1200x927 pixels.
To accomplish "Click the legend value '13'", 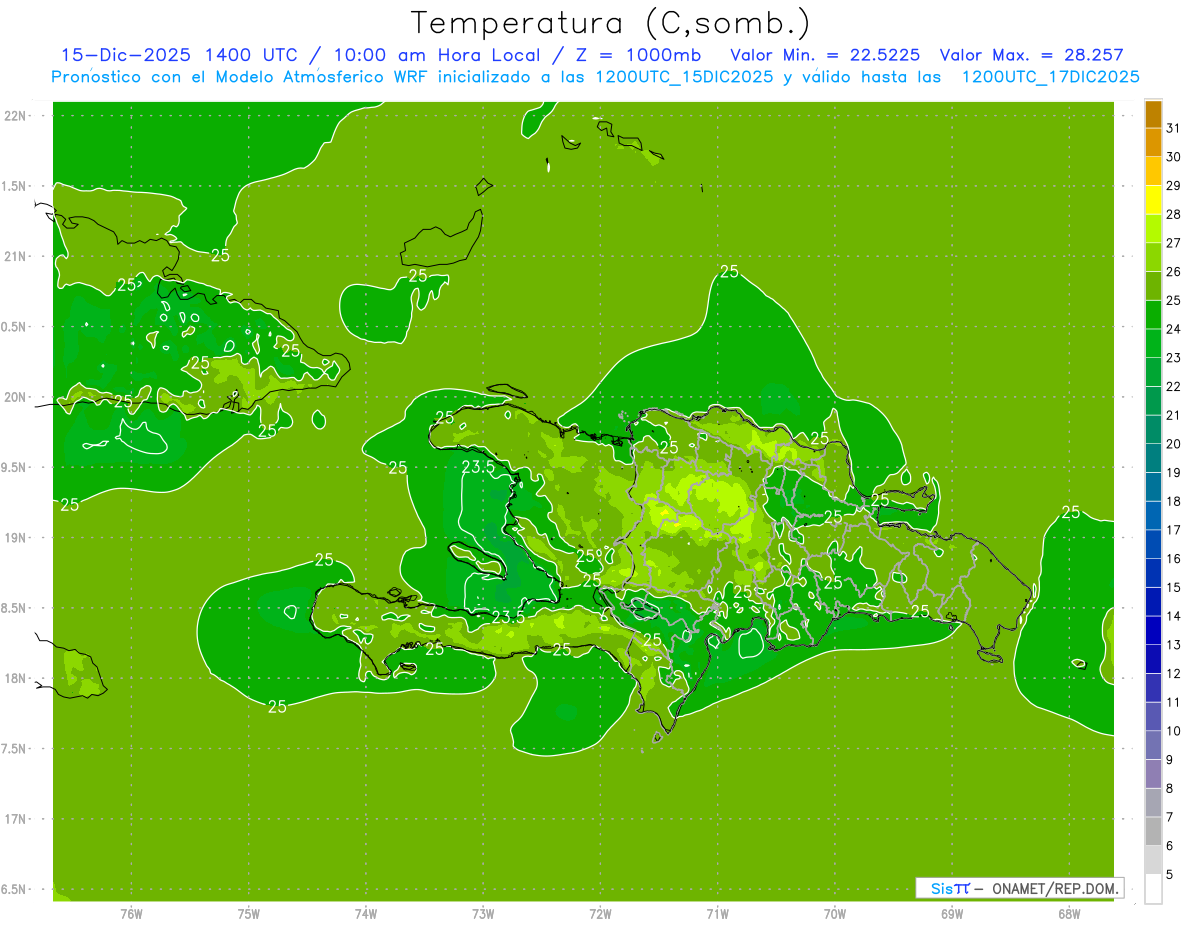I will click(1173, 645).
